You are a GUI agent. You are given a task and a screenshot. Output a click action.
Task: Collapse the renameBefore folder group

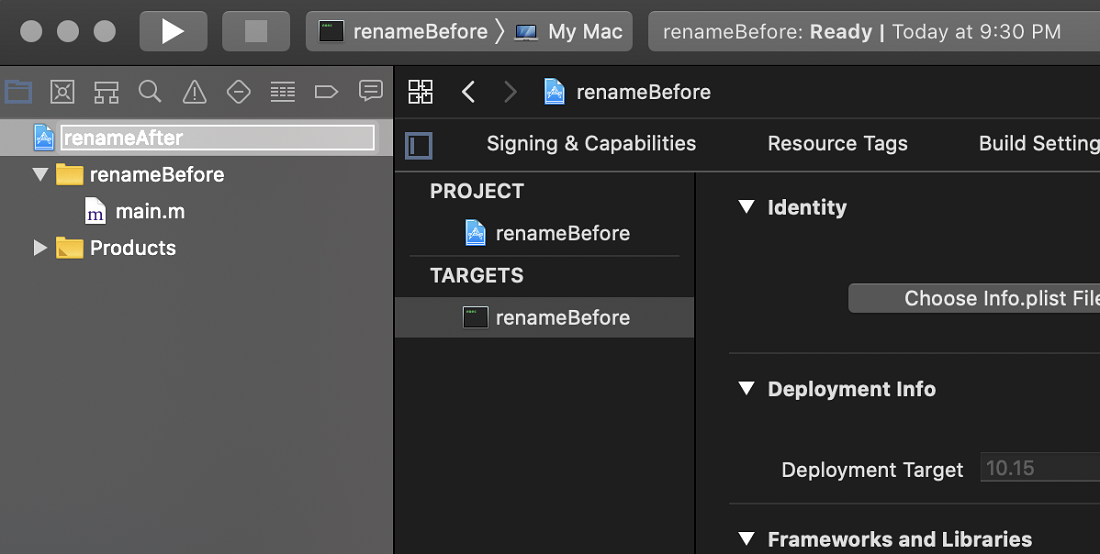click(41, 174)
